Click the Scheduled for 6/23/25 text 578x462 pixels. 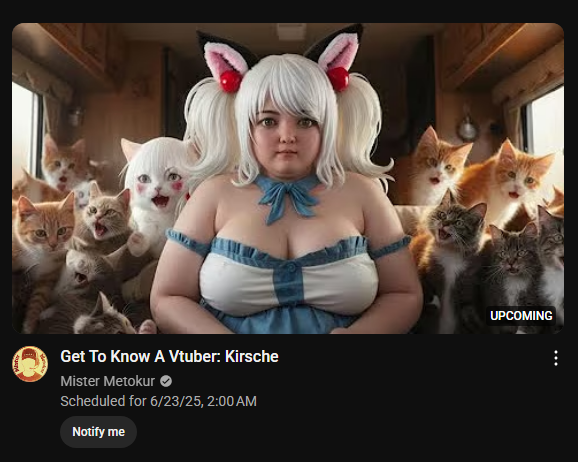[130, 401]
